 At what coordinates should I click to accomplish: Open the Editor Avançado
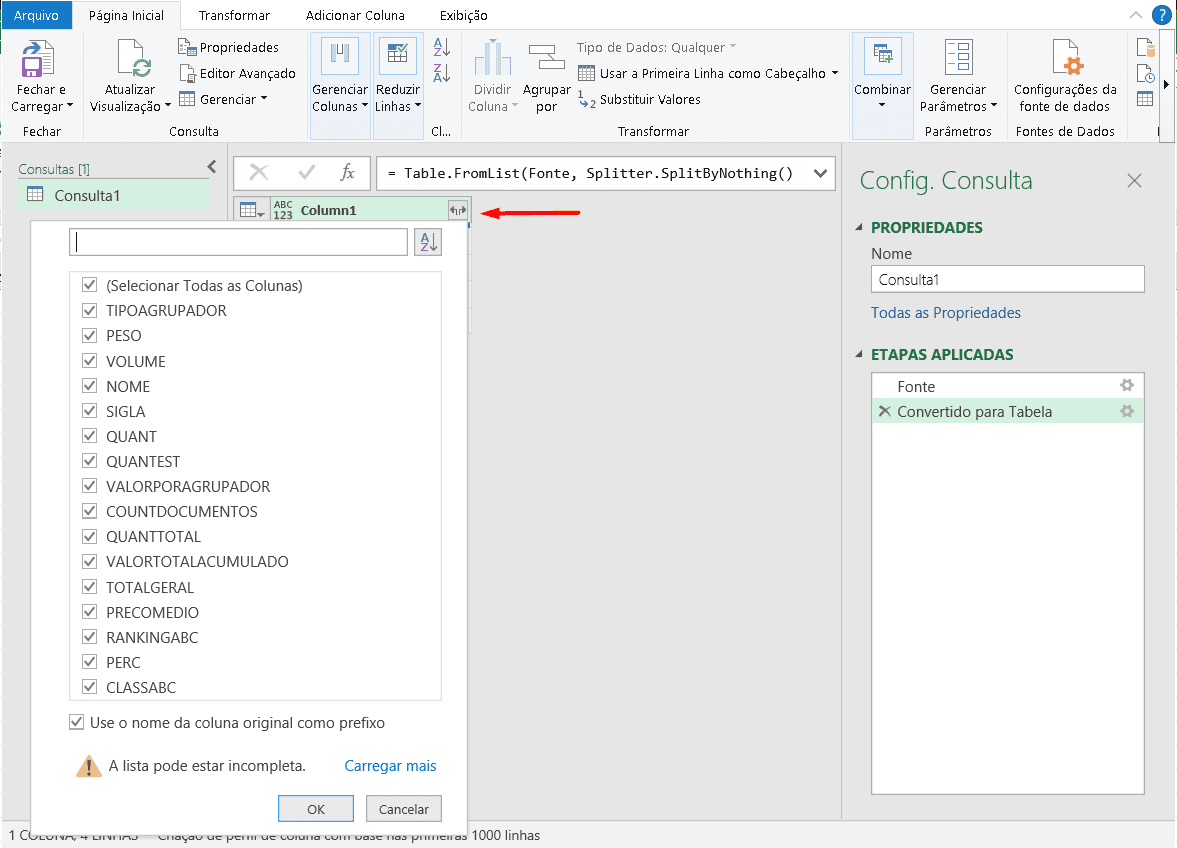pyautogui.click(x=238, y=73)
